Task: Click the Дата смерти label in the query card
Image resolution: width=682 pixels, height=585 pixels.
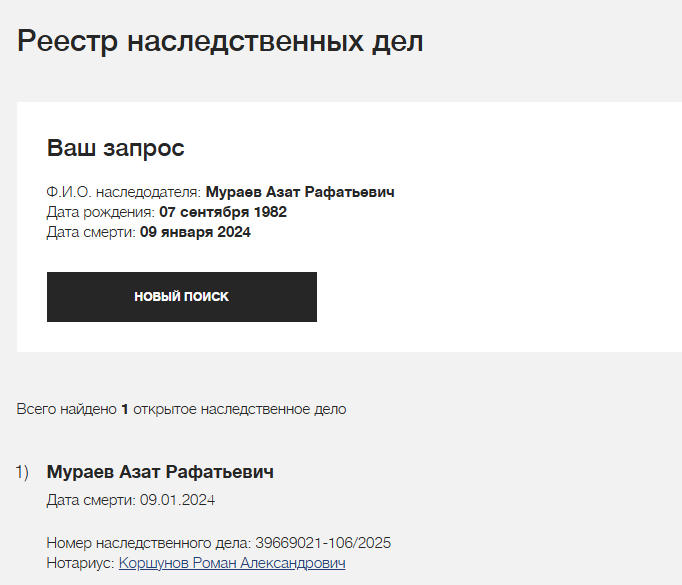Action: pyautogui.click(x=91, y=232)
